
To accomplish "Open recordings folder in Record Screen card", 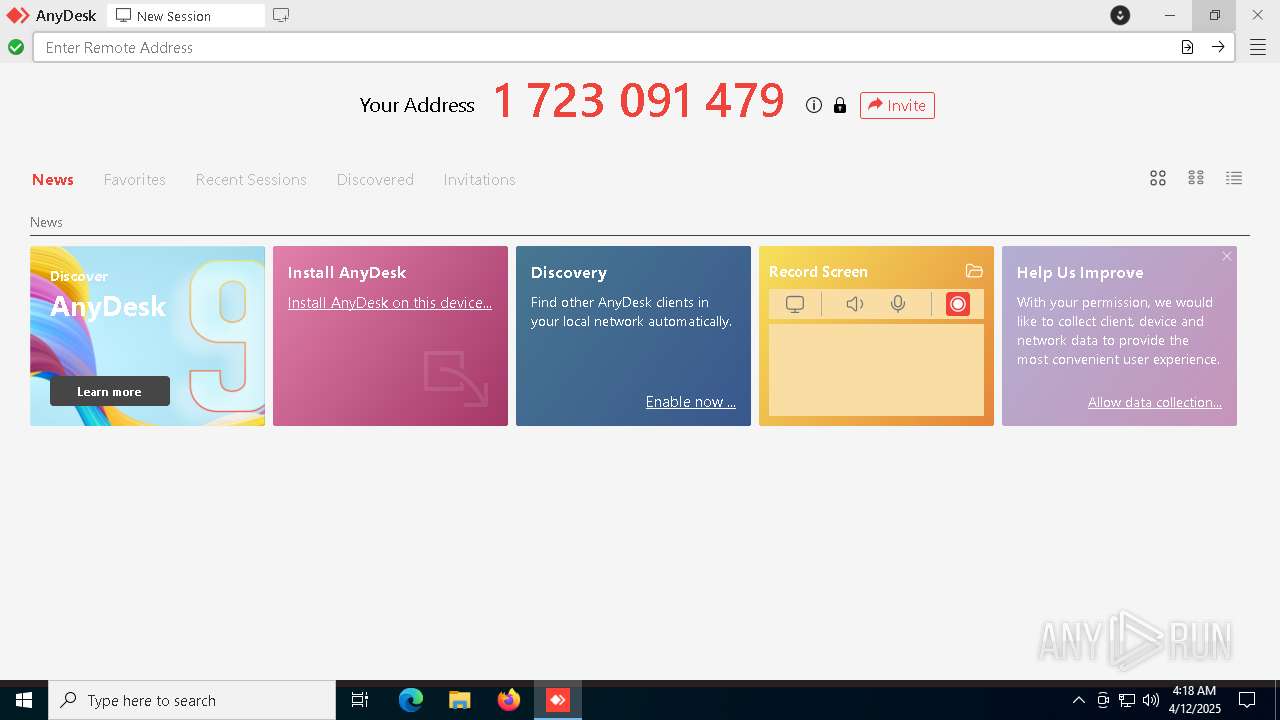I will [974, 271].
